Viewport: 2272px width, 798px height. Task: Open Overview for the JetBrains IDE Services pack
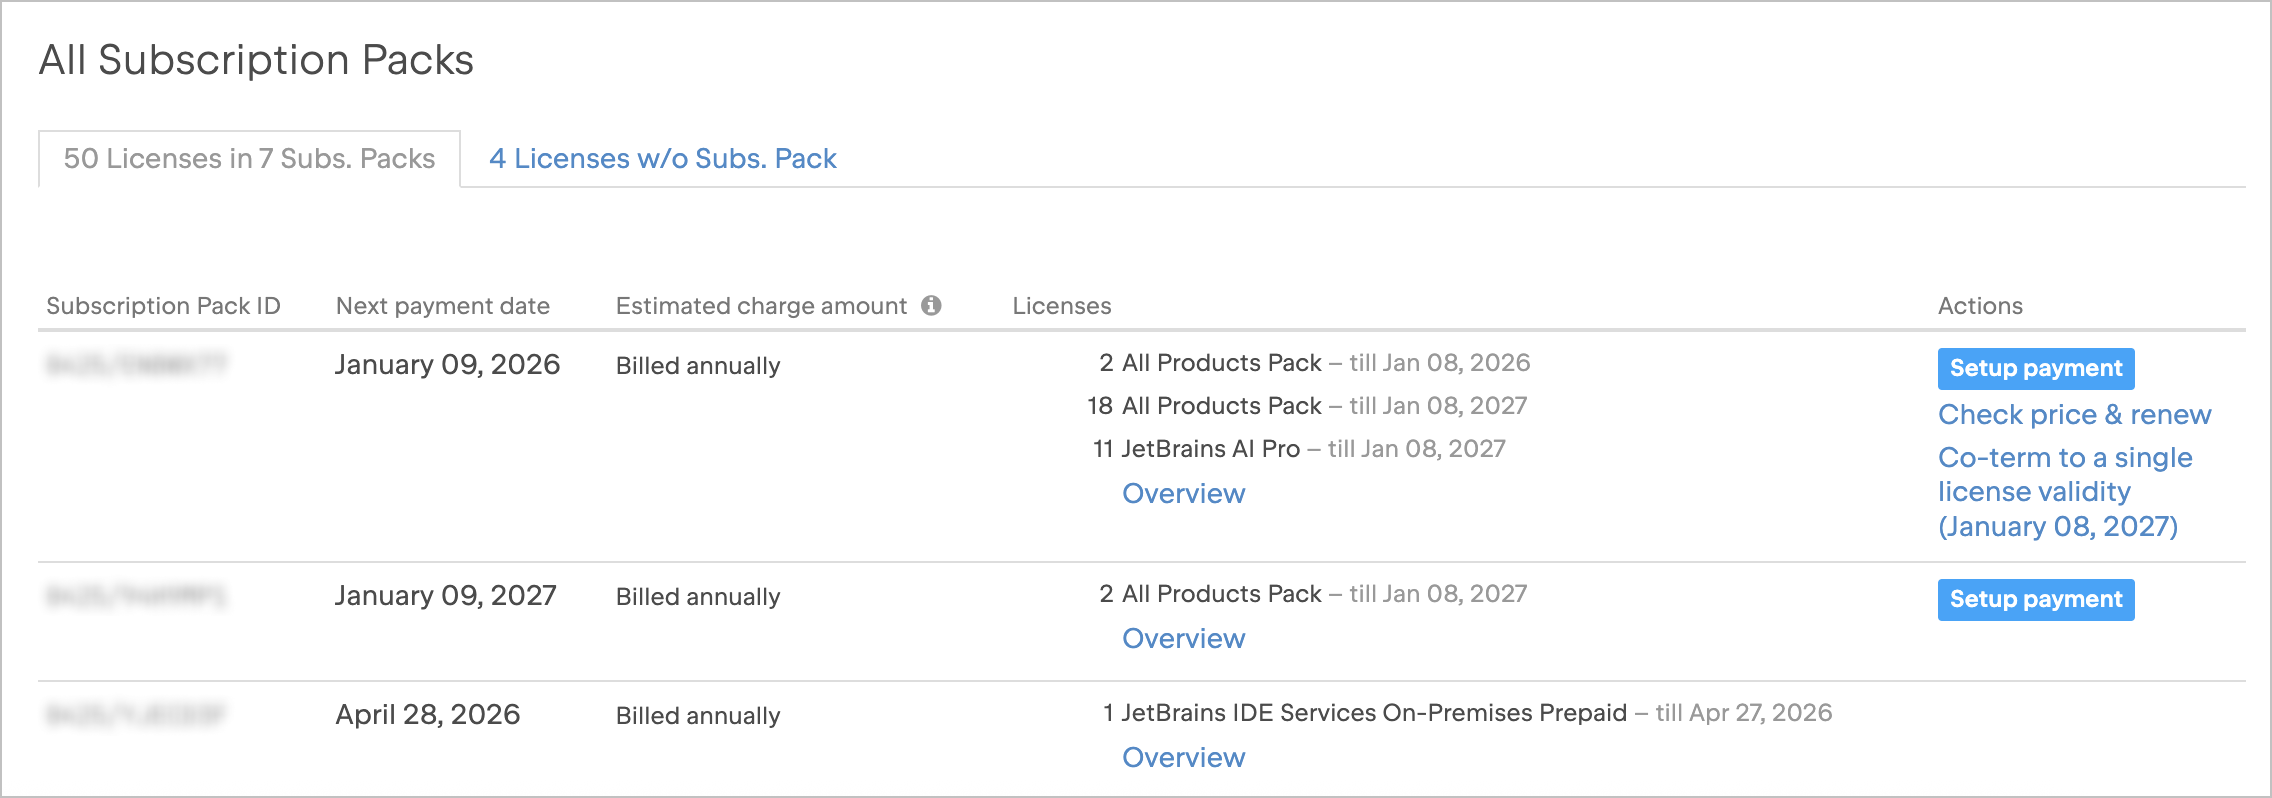(1184, 757)
